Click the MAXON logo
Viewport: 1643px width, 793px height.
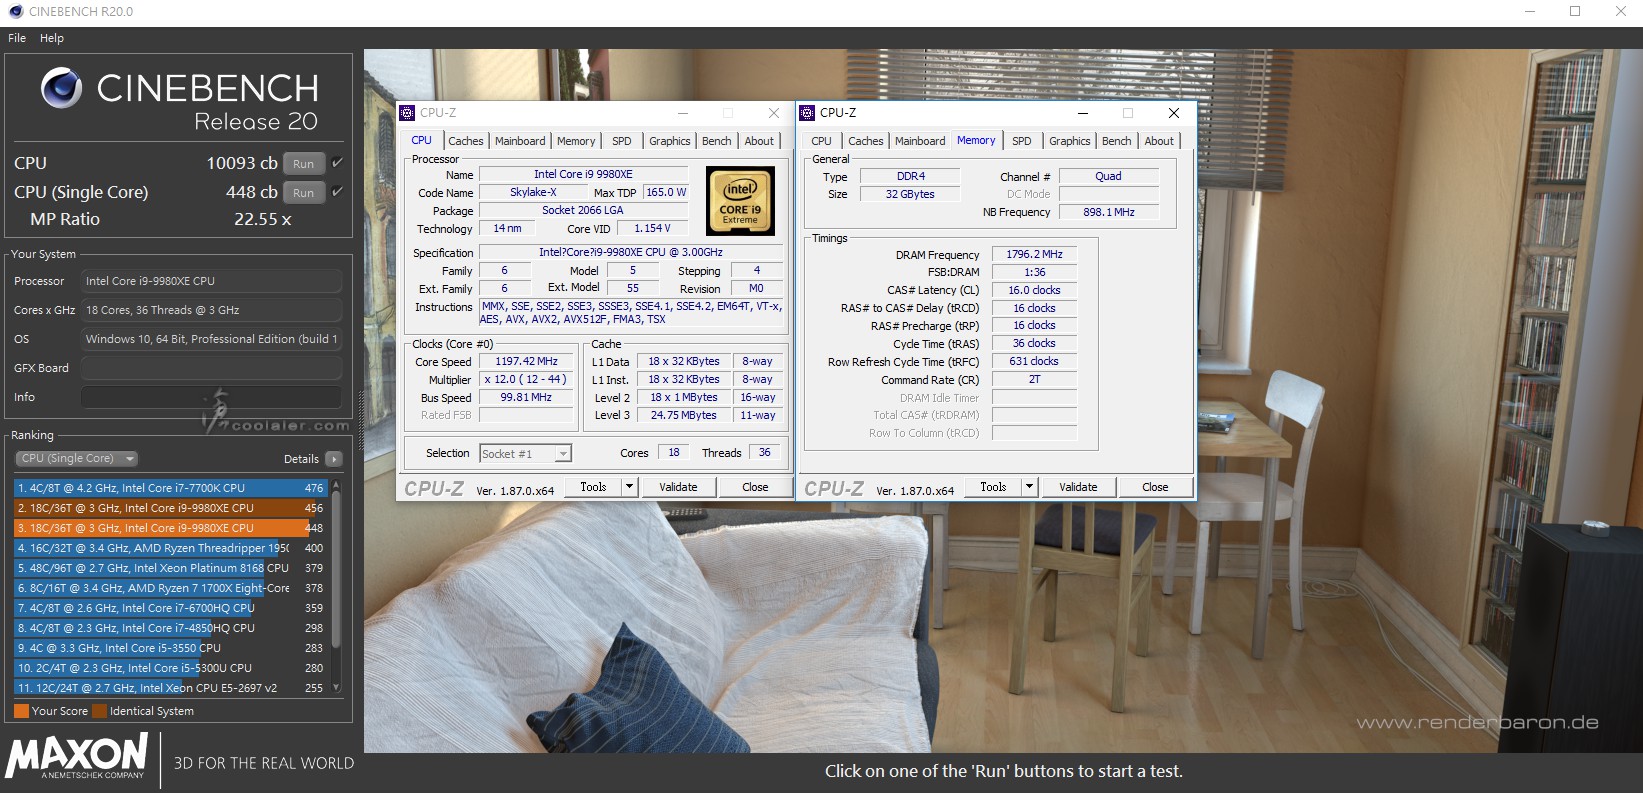[x=77, y=757]
